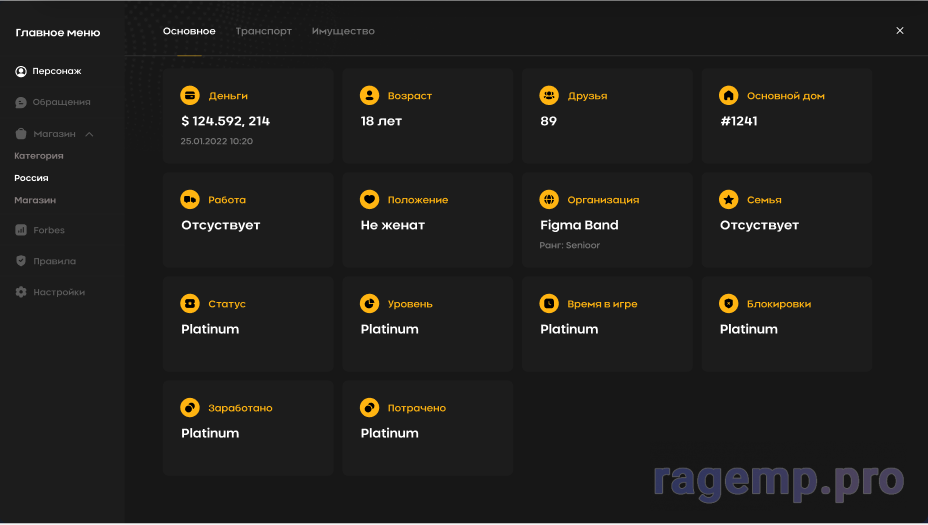The image size is (928, 525).
Task: Click the Организация card title
Action: [x=603, y=200]
